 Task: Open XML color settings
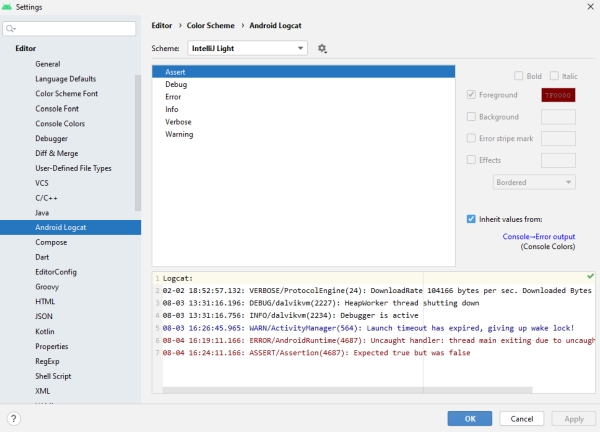coord(42,391)
